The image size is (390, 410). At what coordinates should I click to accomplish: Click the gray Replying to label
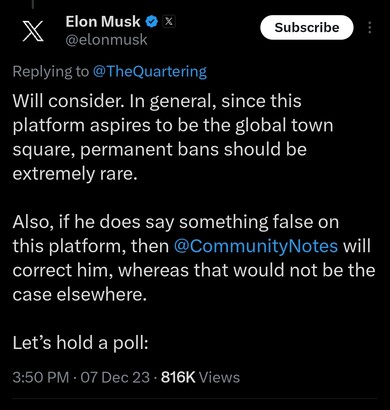(x=51, y=72)
